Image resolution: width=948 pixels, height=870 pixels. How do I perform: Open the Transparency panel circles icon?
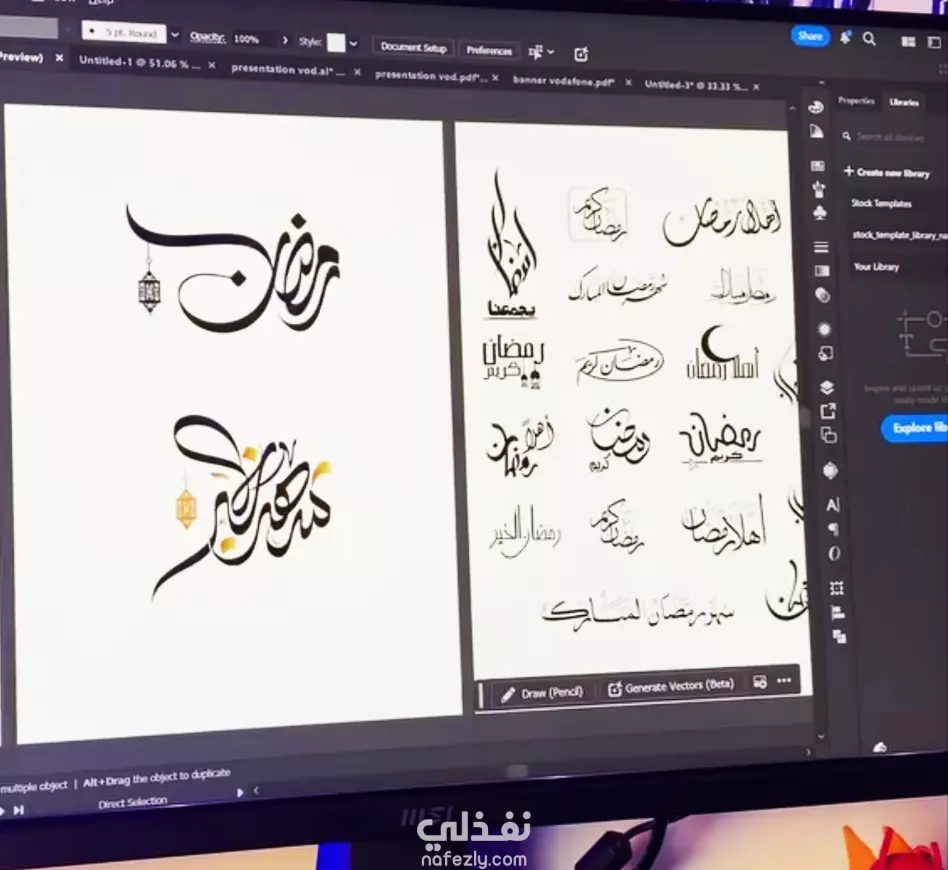point(822,295)
